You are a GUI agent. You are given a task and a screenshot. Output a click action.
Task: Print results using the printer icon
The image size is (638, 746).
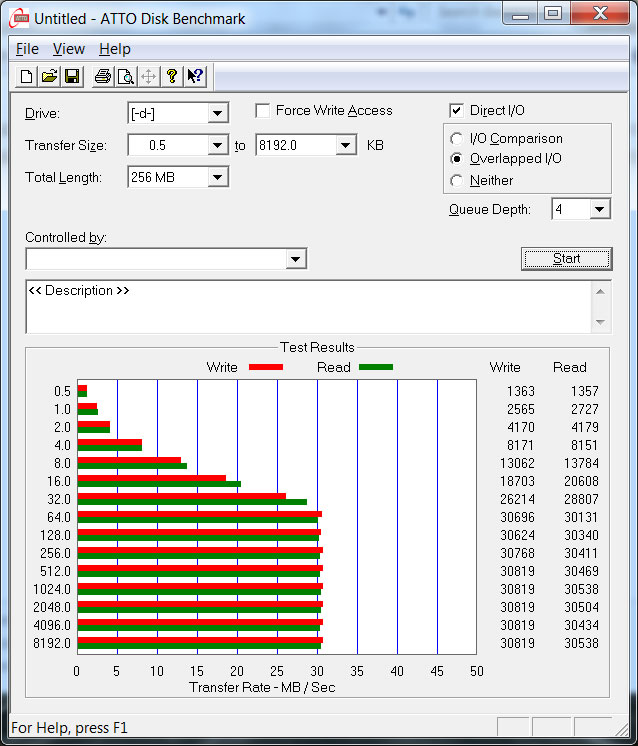tap(103, 76)
